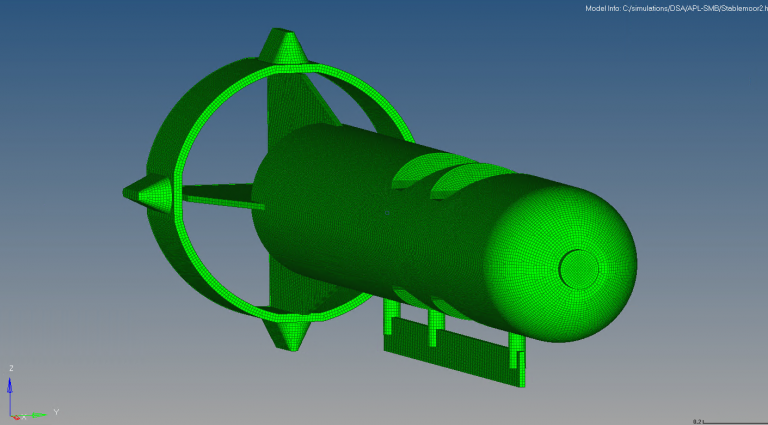The width and height of the screenshot is (768, 425).
Task: Click the Model Info file path text
Action: point(675,9)
